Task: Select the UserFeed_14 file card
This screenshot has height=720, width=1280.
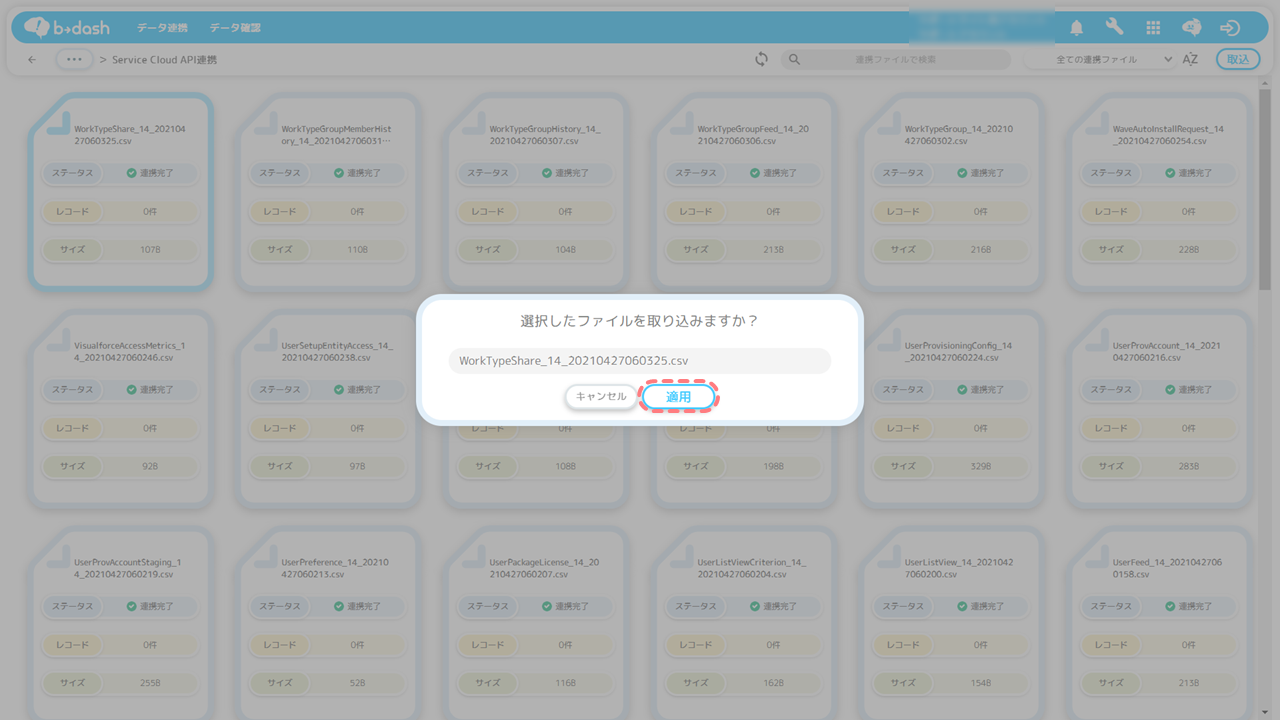Action: pos(1160,624)
